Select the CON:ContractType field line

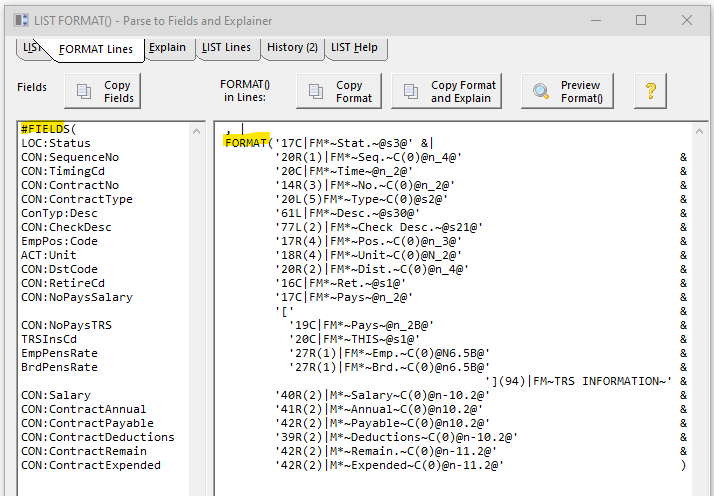76,199
